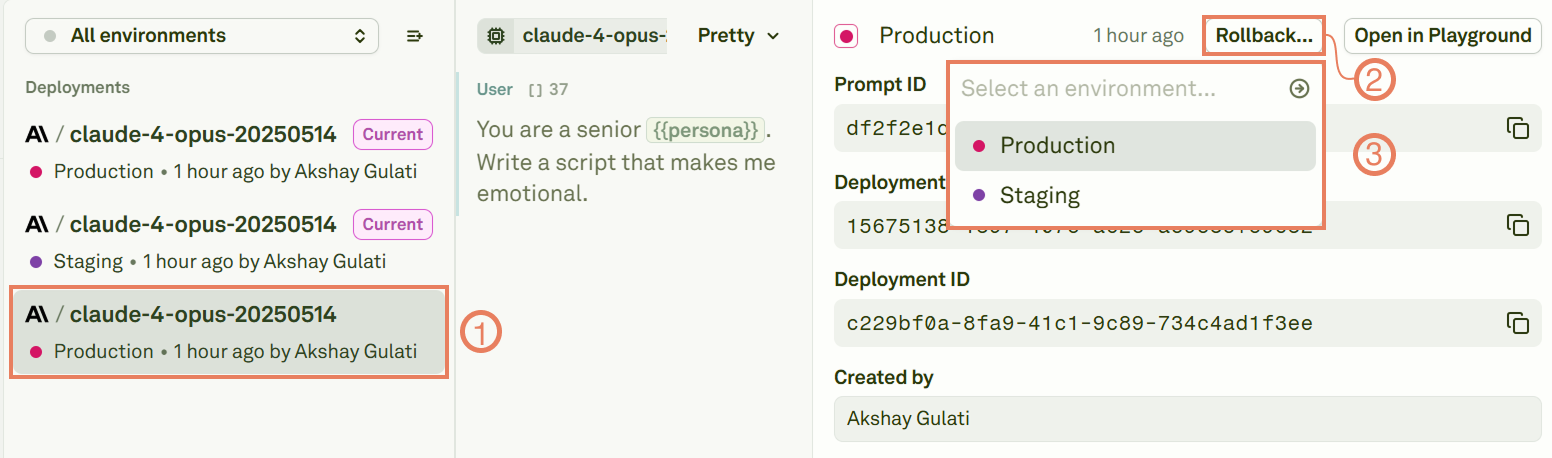
Task: Click the pink Production status square icon
Action: pyautogui.click(x=846, y=36)
